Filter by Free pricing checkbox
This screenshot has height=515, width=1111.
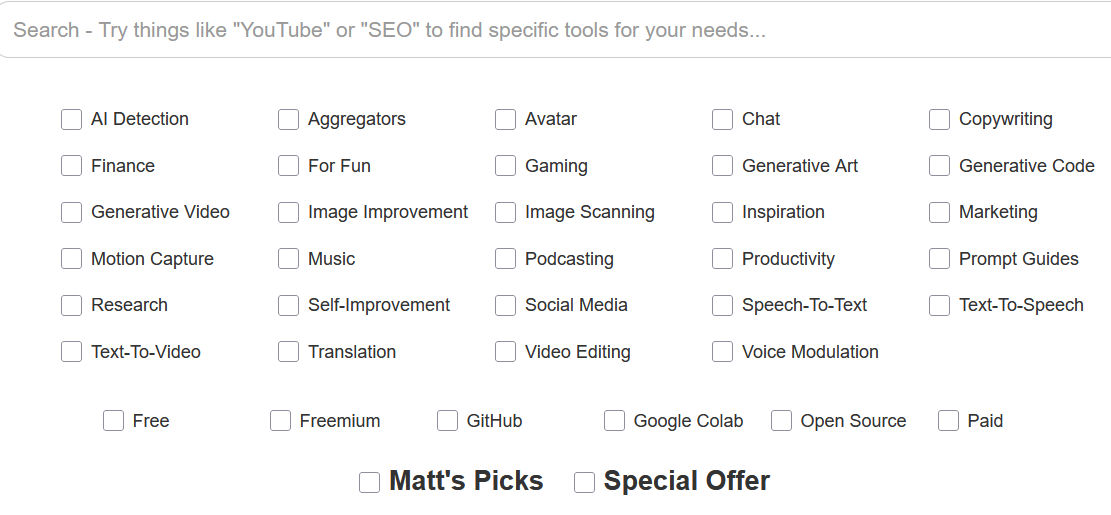point(113,421)
